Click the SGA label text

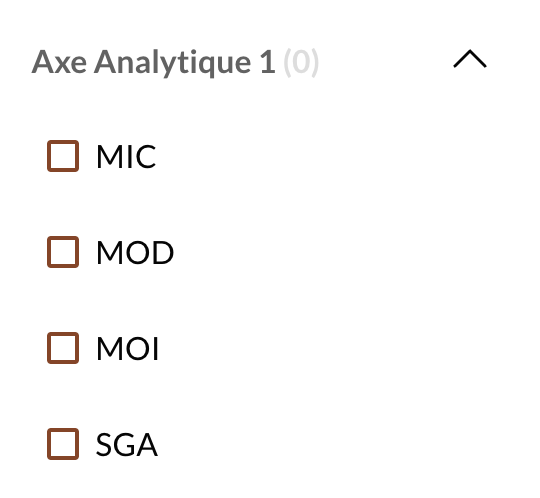(x=127, y=445)
